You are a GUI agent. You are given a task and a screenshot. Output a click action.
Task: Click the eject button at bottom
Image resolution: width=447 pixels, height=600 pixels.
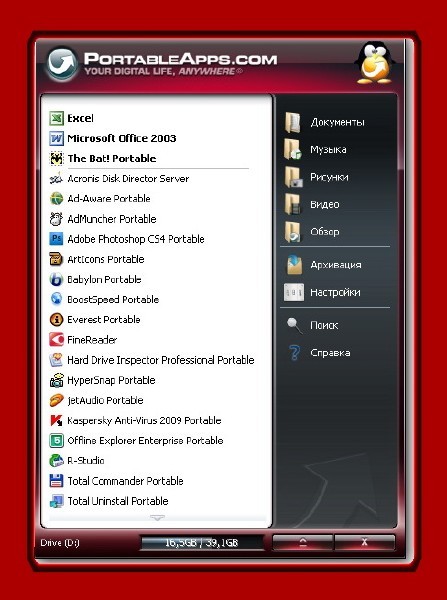pyautogui.click(x=303, y=542)
